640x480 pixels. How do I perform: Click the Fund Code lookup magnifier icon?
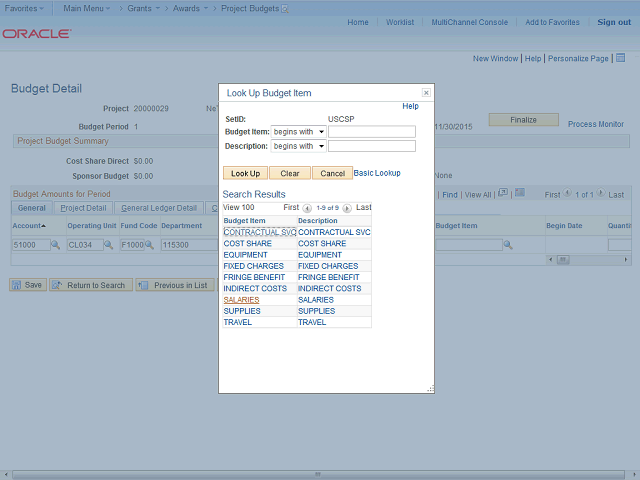coord(151,245)
